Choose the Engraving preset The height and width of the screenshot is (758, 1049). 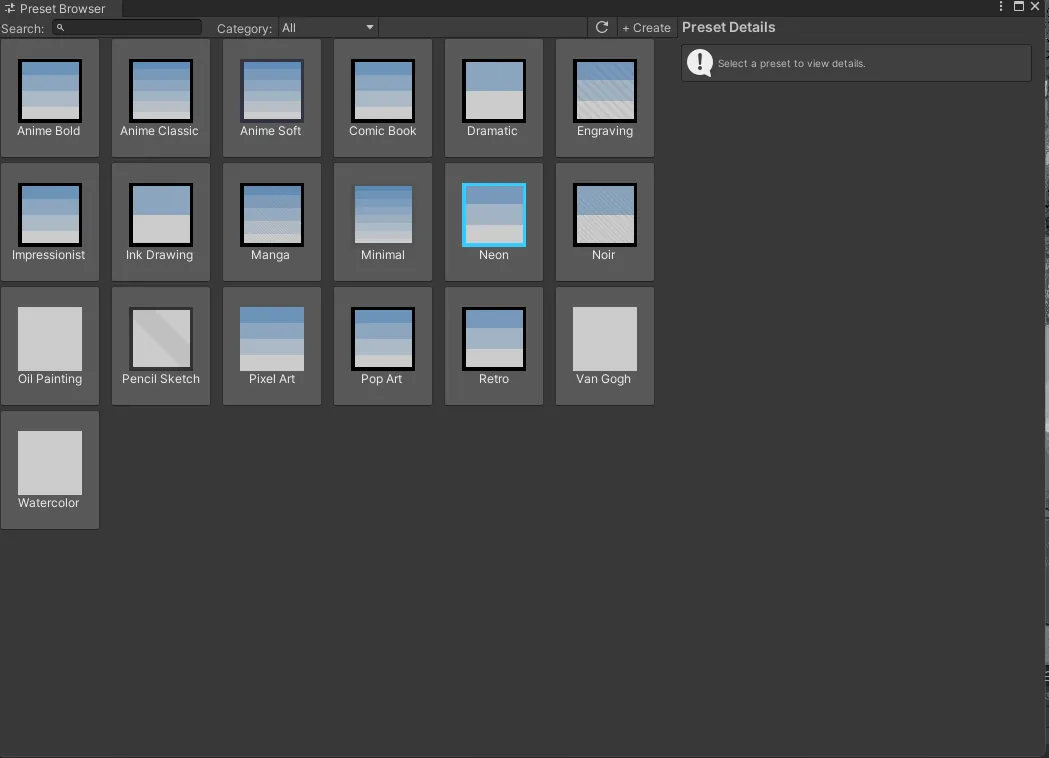[x=605, y=90]
